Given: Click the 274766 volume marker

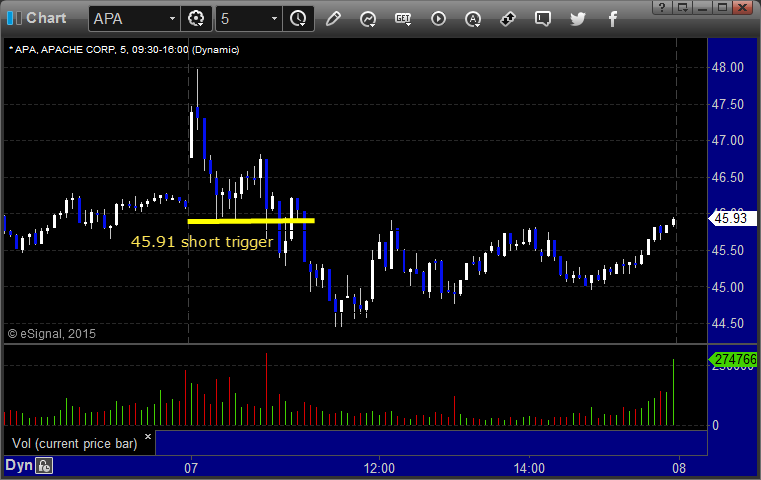Looking at the screenshot, I should tap(734, 360).
